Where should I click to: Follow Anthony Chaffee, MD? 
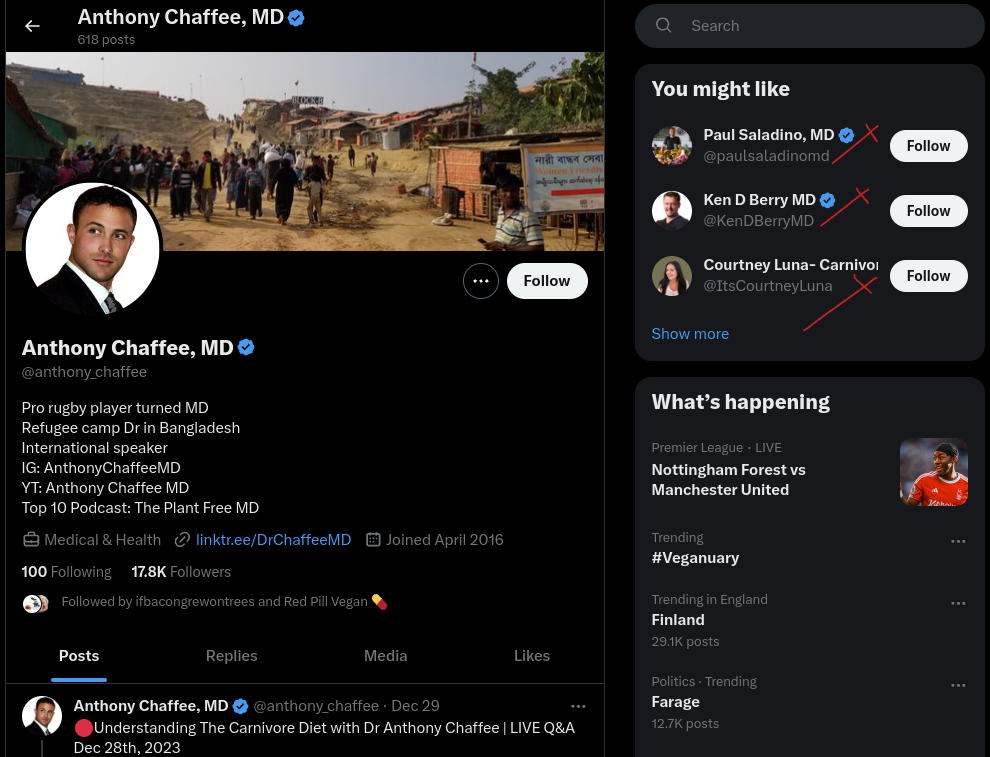(x=546, y=281)
